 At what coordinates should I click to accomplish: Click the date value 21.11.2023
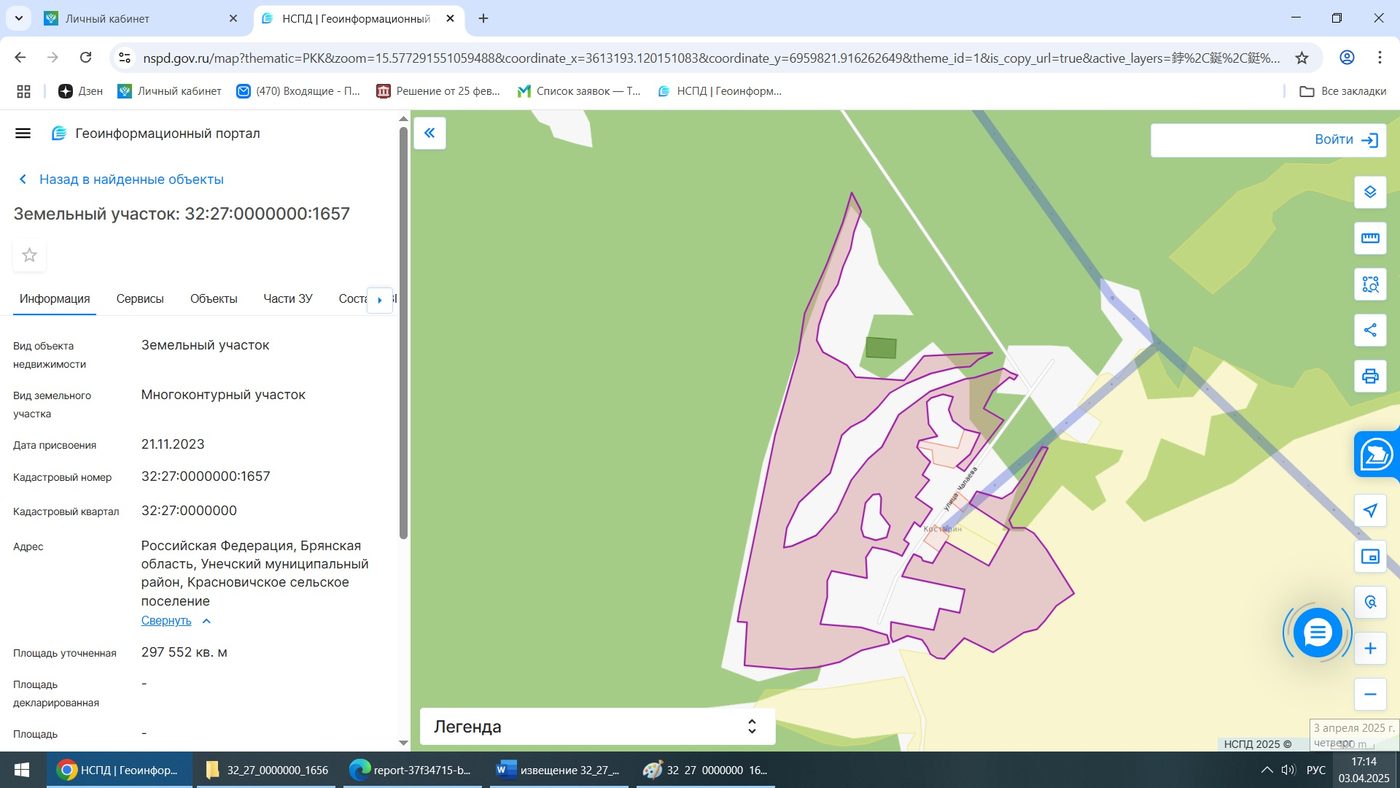click(173, 444)
